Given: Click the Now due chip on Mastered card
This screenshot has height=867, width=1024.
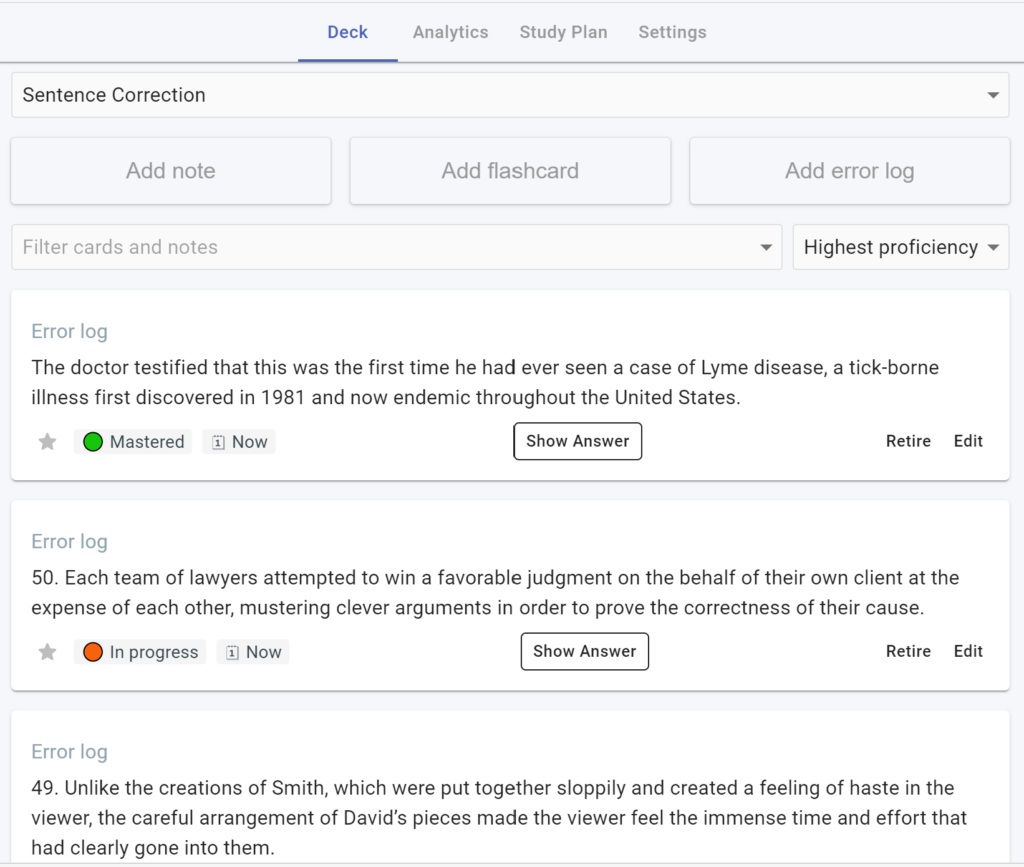Looking at the screenshot, I should (239, 442).
